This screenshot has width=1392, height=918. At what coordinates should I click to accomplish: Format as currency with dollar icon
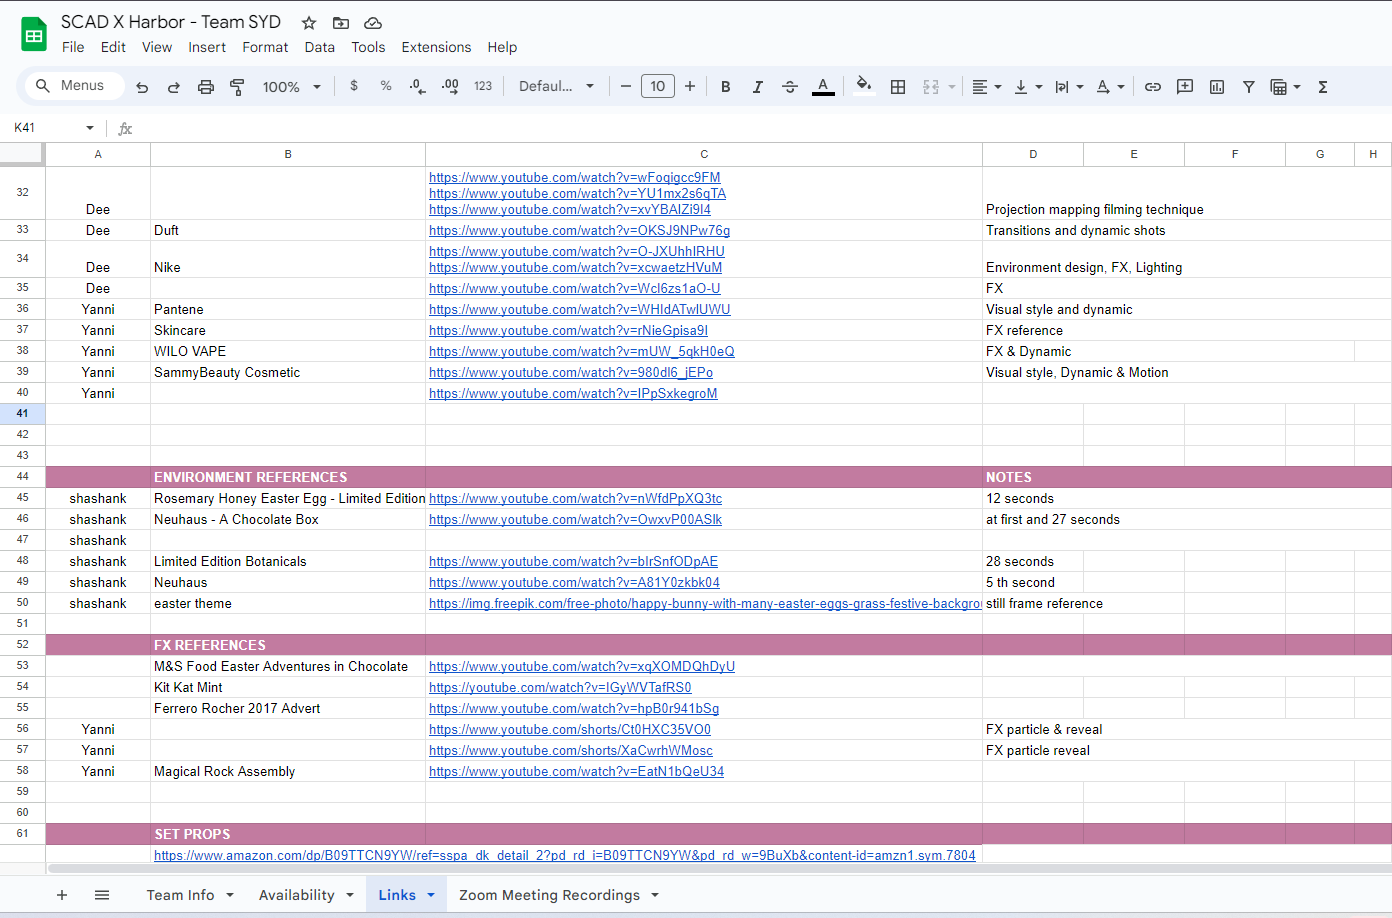point(354,86)
